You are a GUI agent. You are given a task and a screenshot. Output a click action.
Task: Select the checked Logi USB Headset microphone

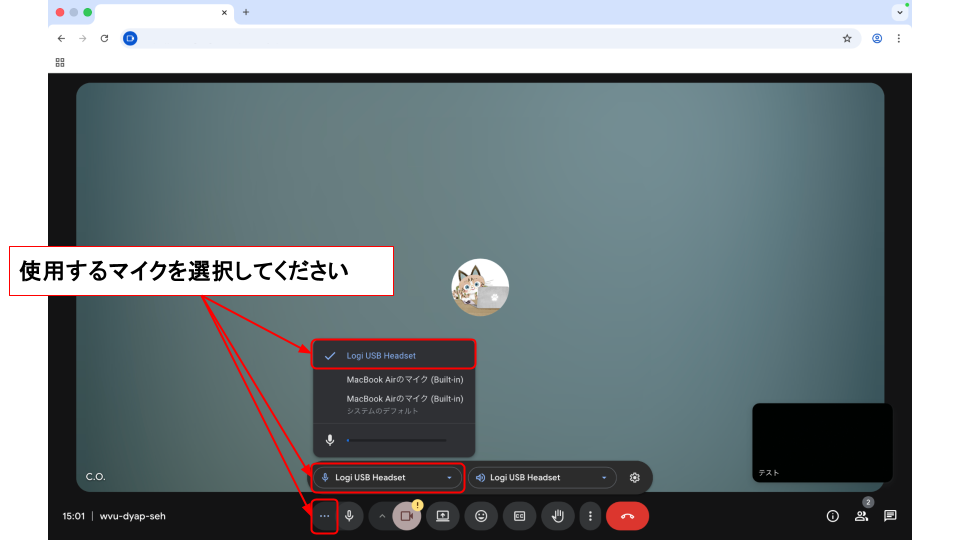393,355
